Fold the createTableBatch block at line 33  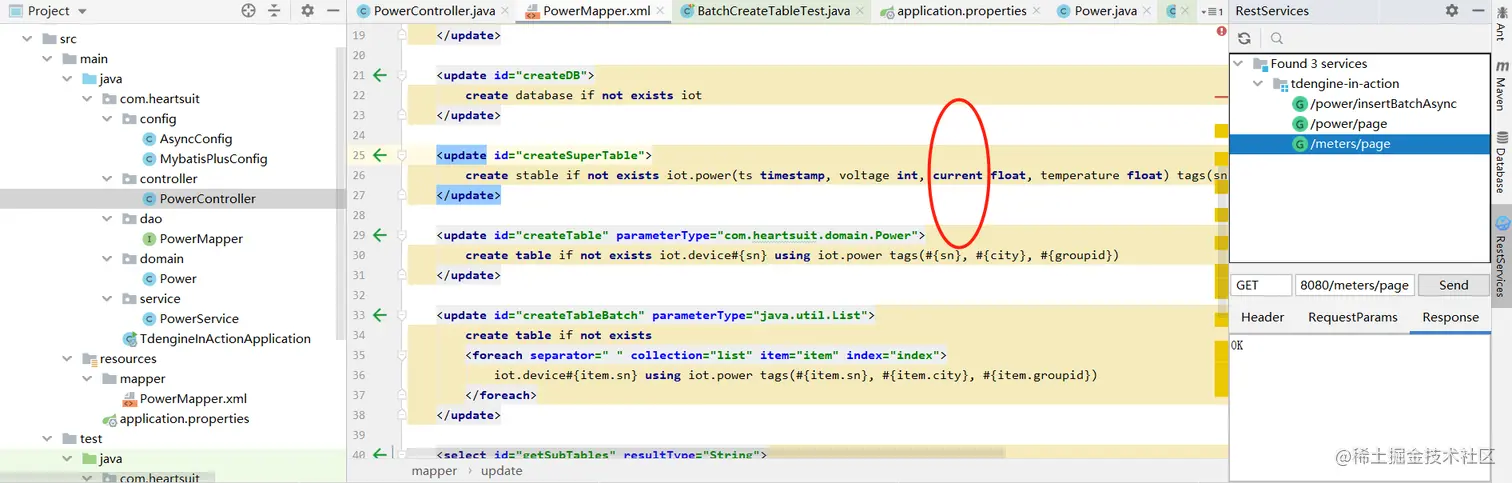click(401, 315)
